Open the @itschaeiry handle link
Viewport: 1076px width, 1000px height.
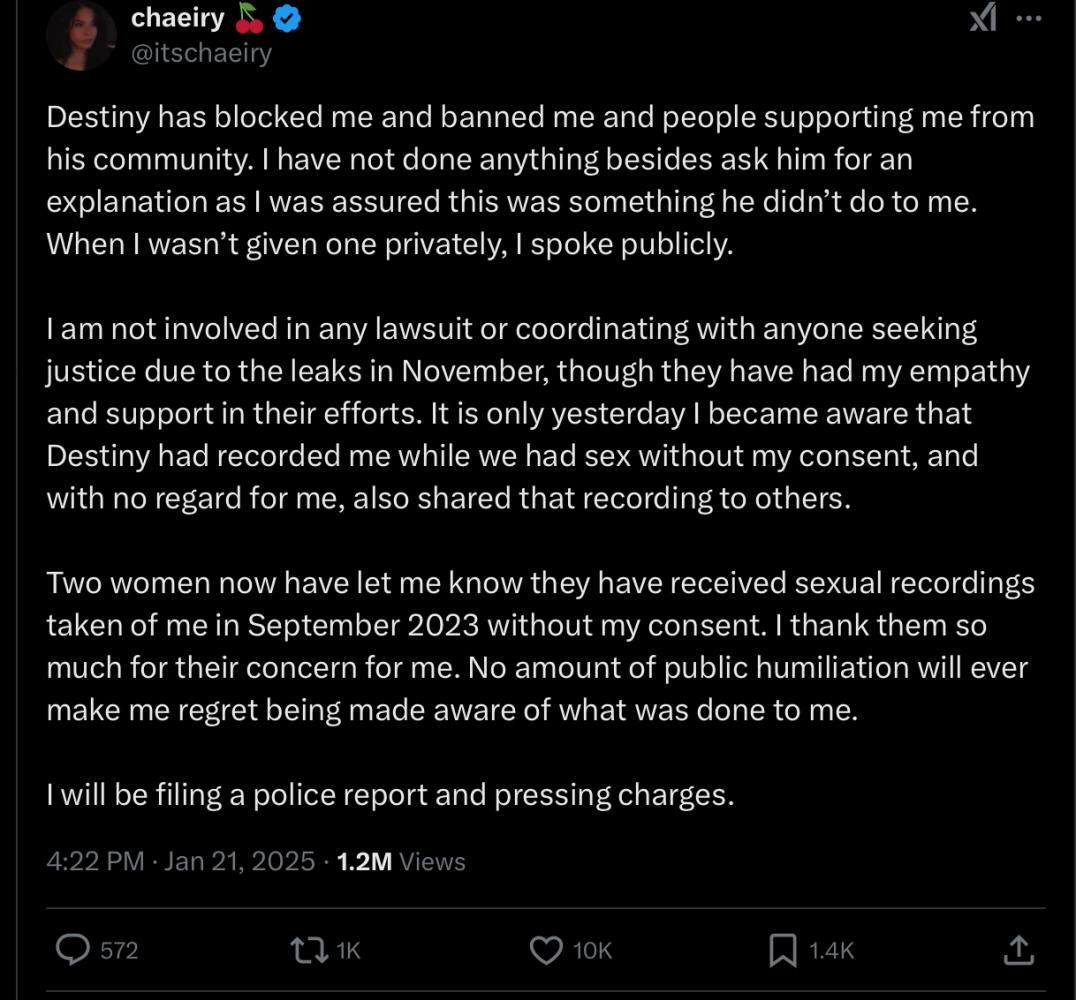click(201, 53)
